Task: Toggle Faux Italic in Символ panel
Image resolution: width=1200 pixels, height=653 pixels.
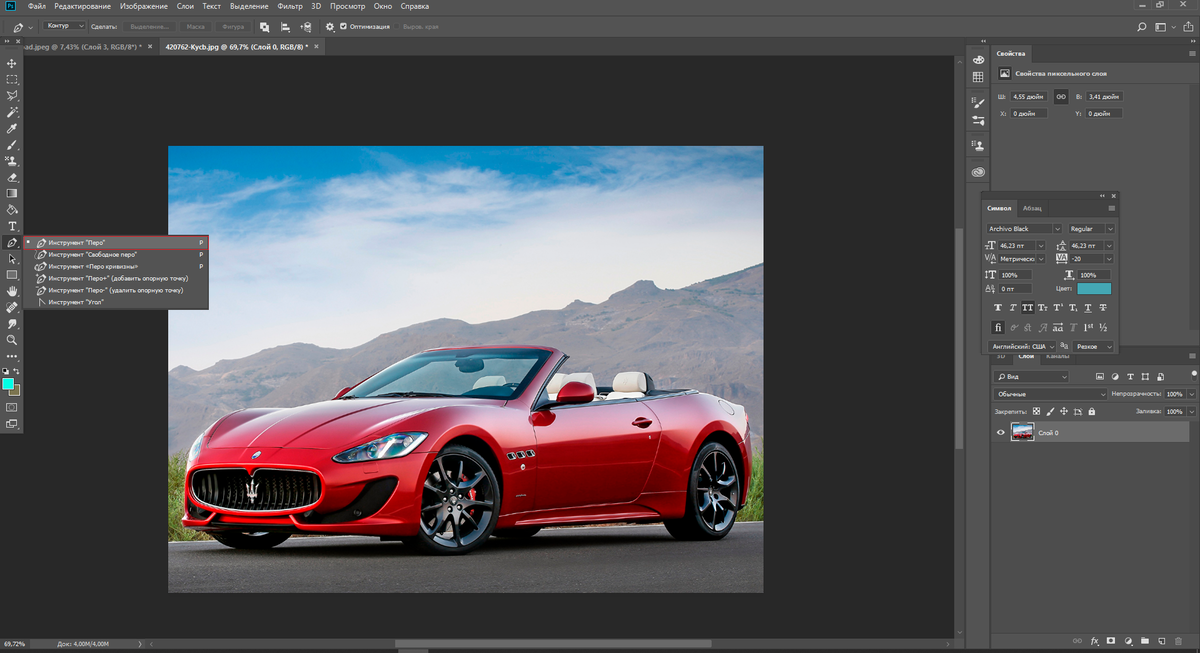Action: (x=1013, y=307)
